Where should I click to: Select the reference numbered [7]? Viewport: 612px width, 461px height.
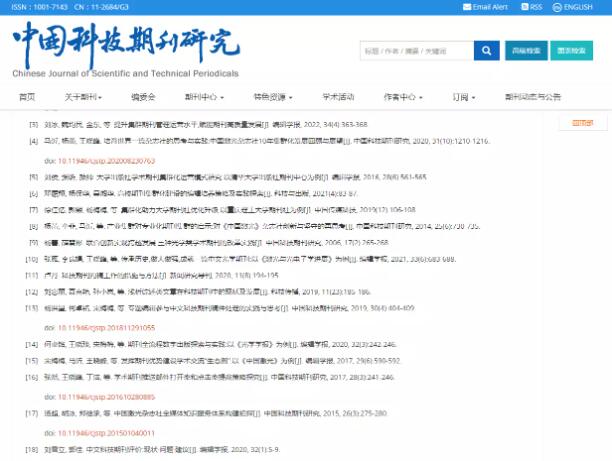222,210
